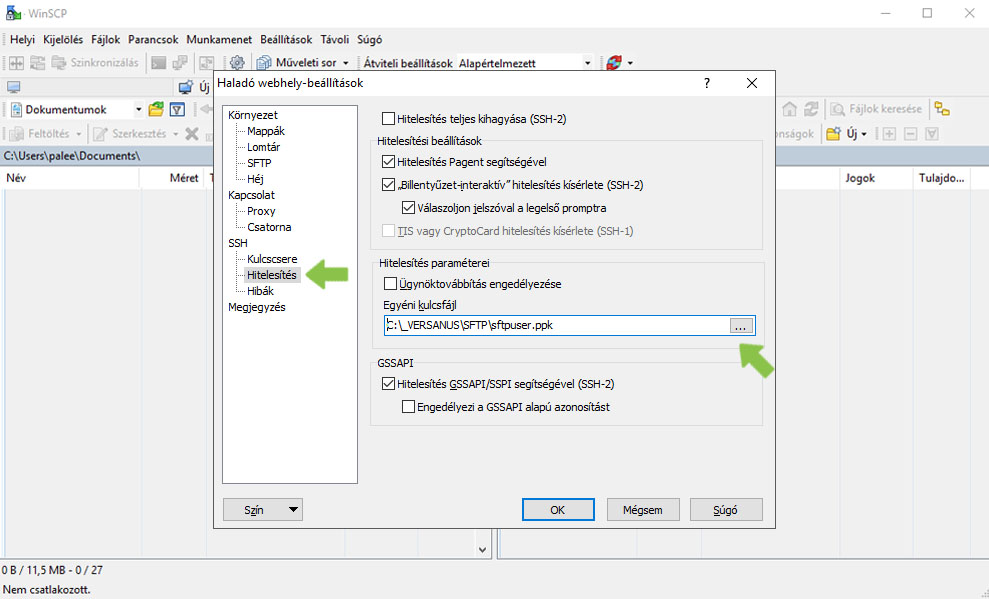Viewport: 989px width, 599px height.
Task: Select Proxy in settings tree
Action: tap(261, 211)
